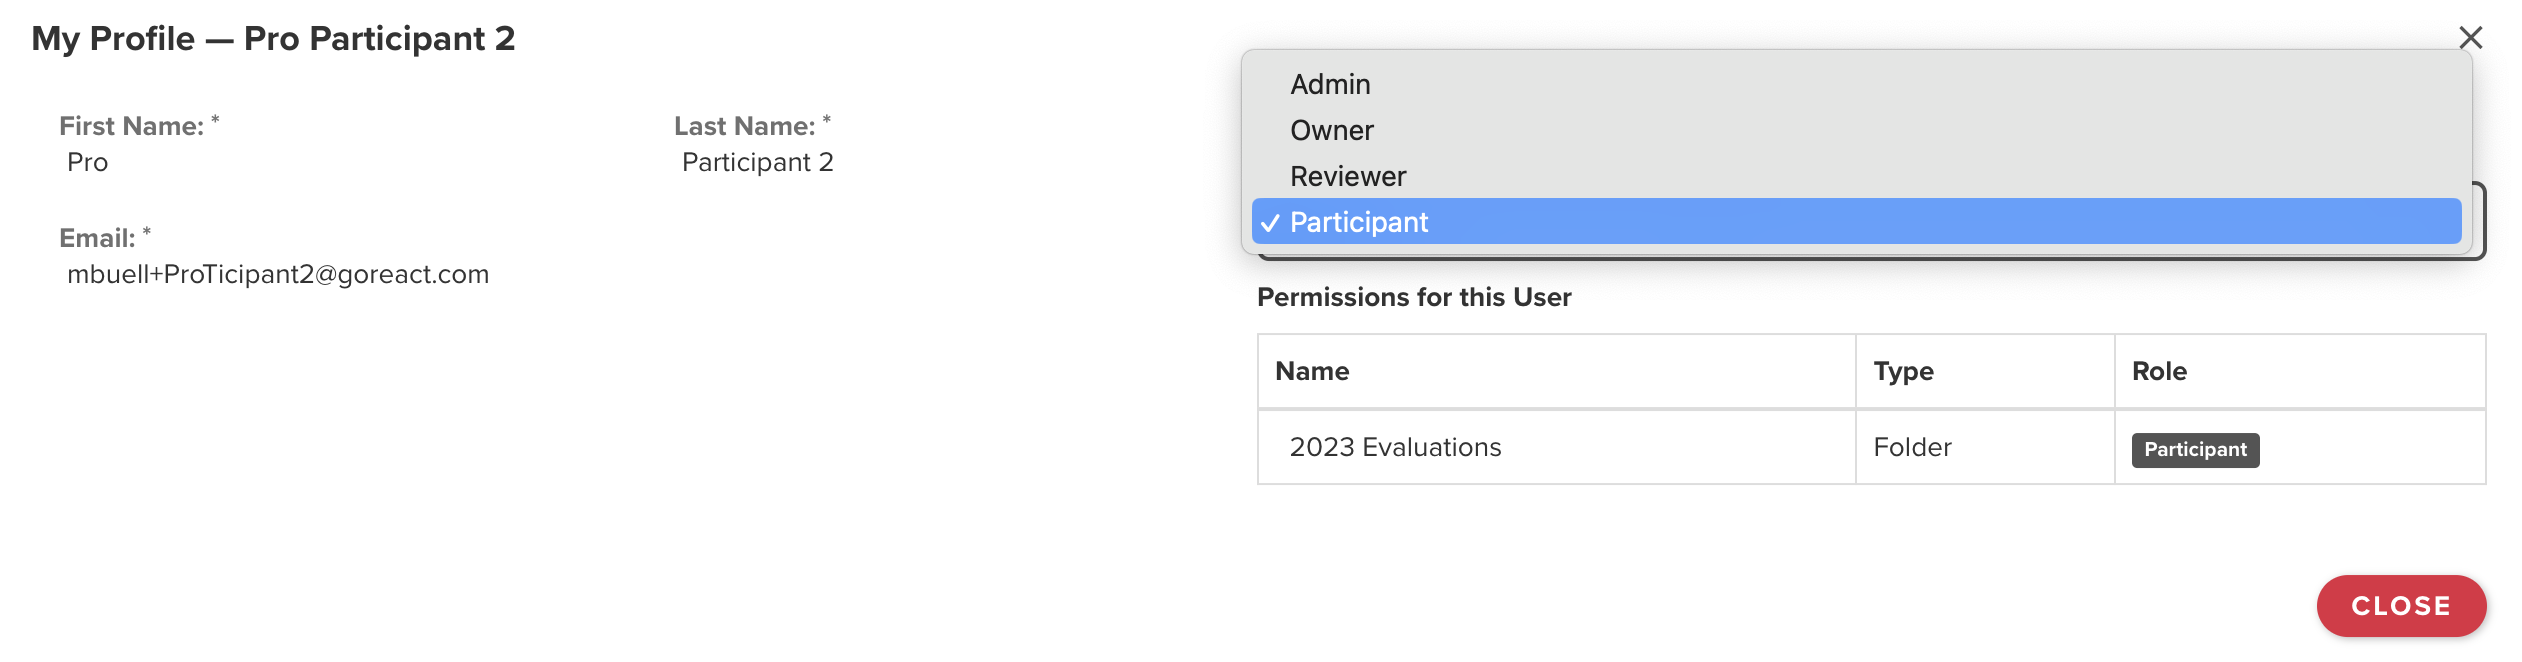Click the Participant role badge
The image size is (2522, 662).
click(2195, 450)
